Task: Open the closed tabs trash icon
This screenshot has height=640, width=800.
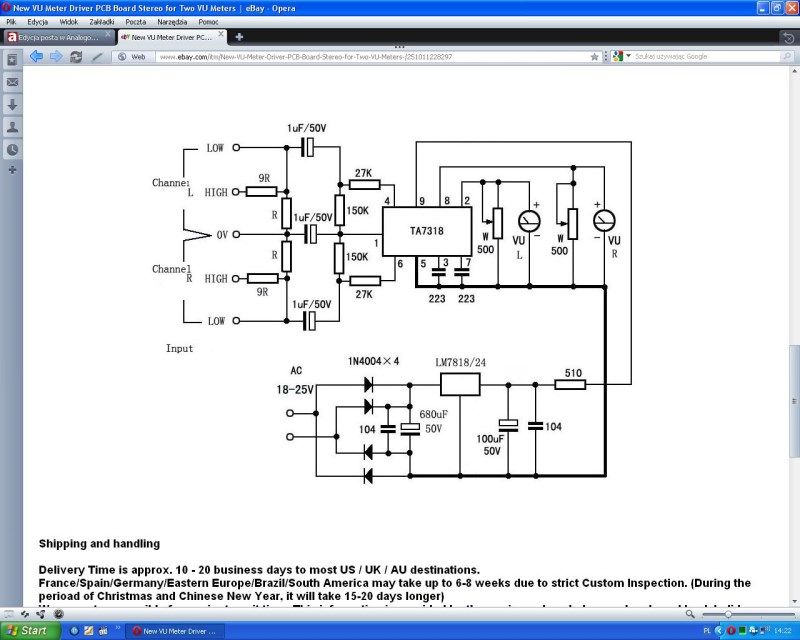Action: pos(788,37)
